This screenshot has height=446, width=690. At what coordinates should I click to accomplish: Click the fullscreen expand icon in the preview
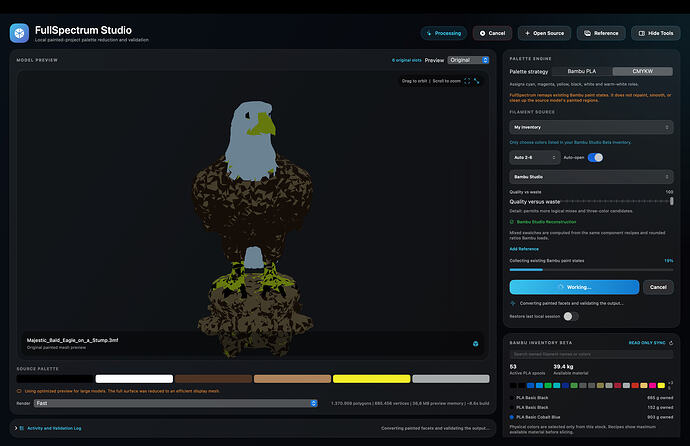click(467, 81)
